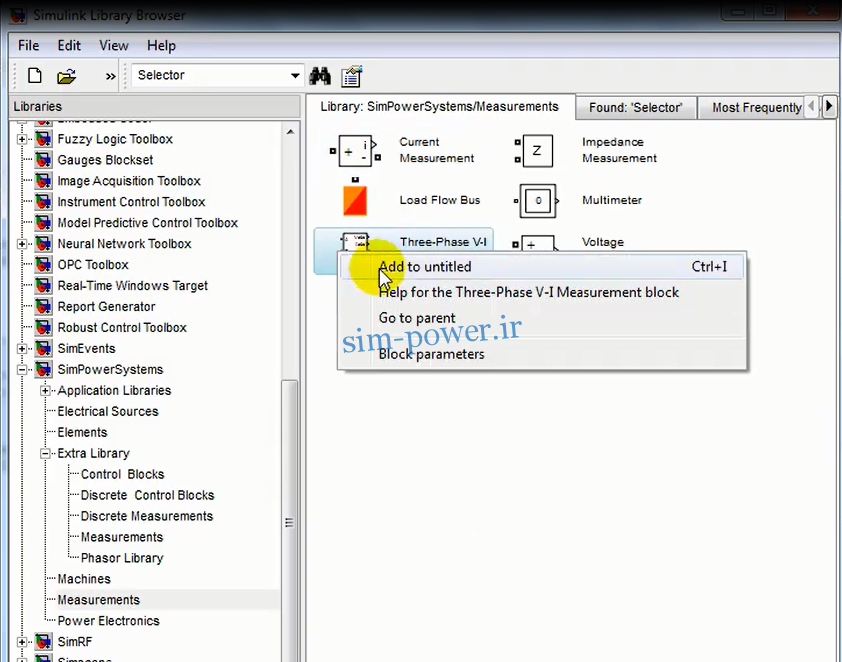Image resolution: width=842 pixels, height=662 pixels.
Task: Click the Robust Control Toolbox library icon
Action: (43, 328)
